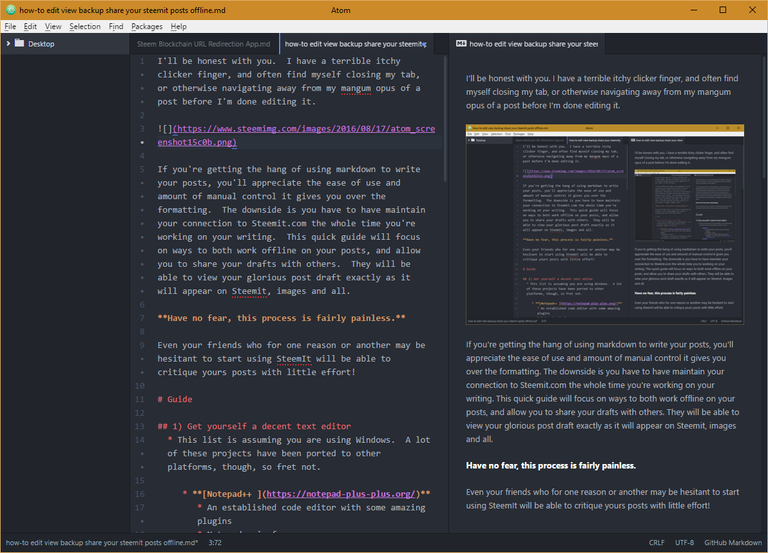The width and height of the screenshot is (768, 553).
Task: Click the screenshot thumbnail in the preview pane
Action: [x=604, y=224]
